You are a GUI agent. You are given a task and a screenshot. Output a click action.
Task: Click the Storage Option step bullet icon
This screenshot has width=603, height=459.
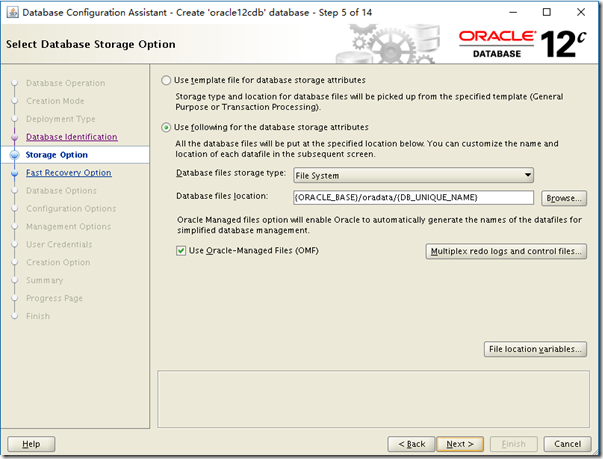[15, 155]
